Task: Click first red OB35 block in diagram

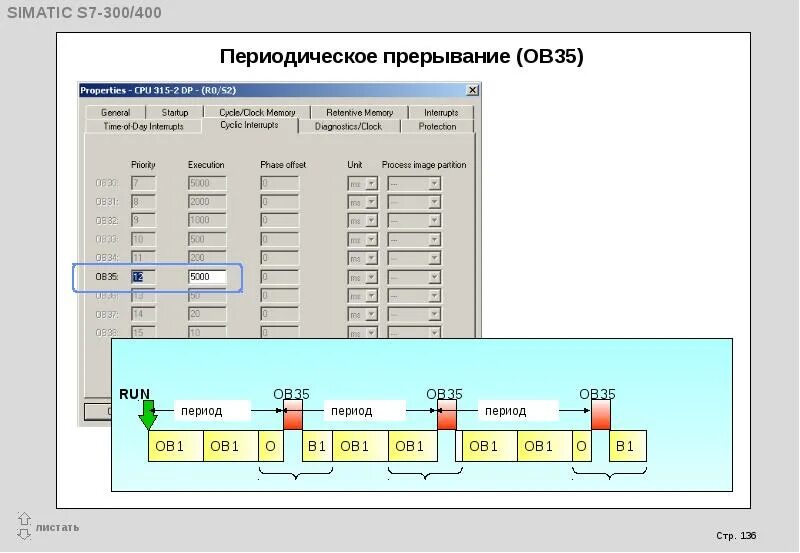Action: (x=293, y=415)
